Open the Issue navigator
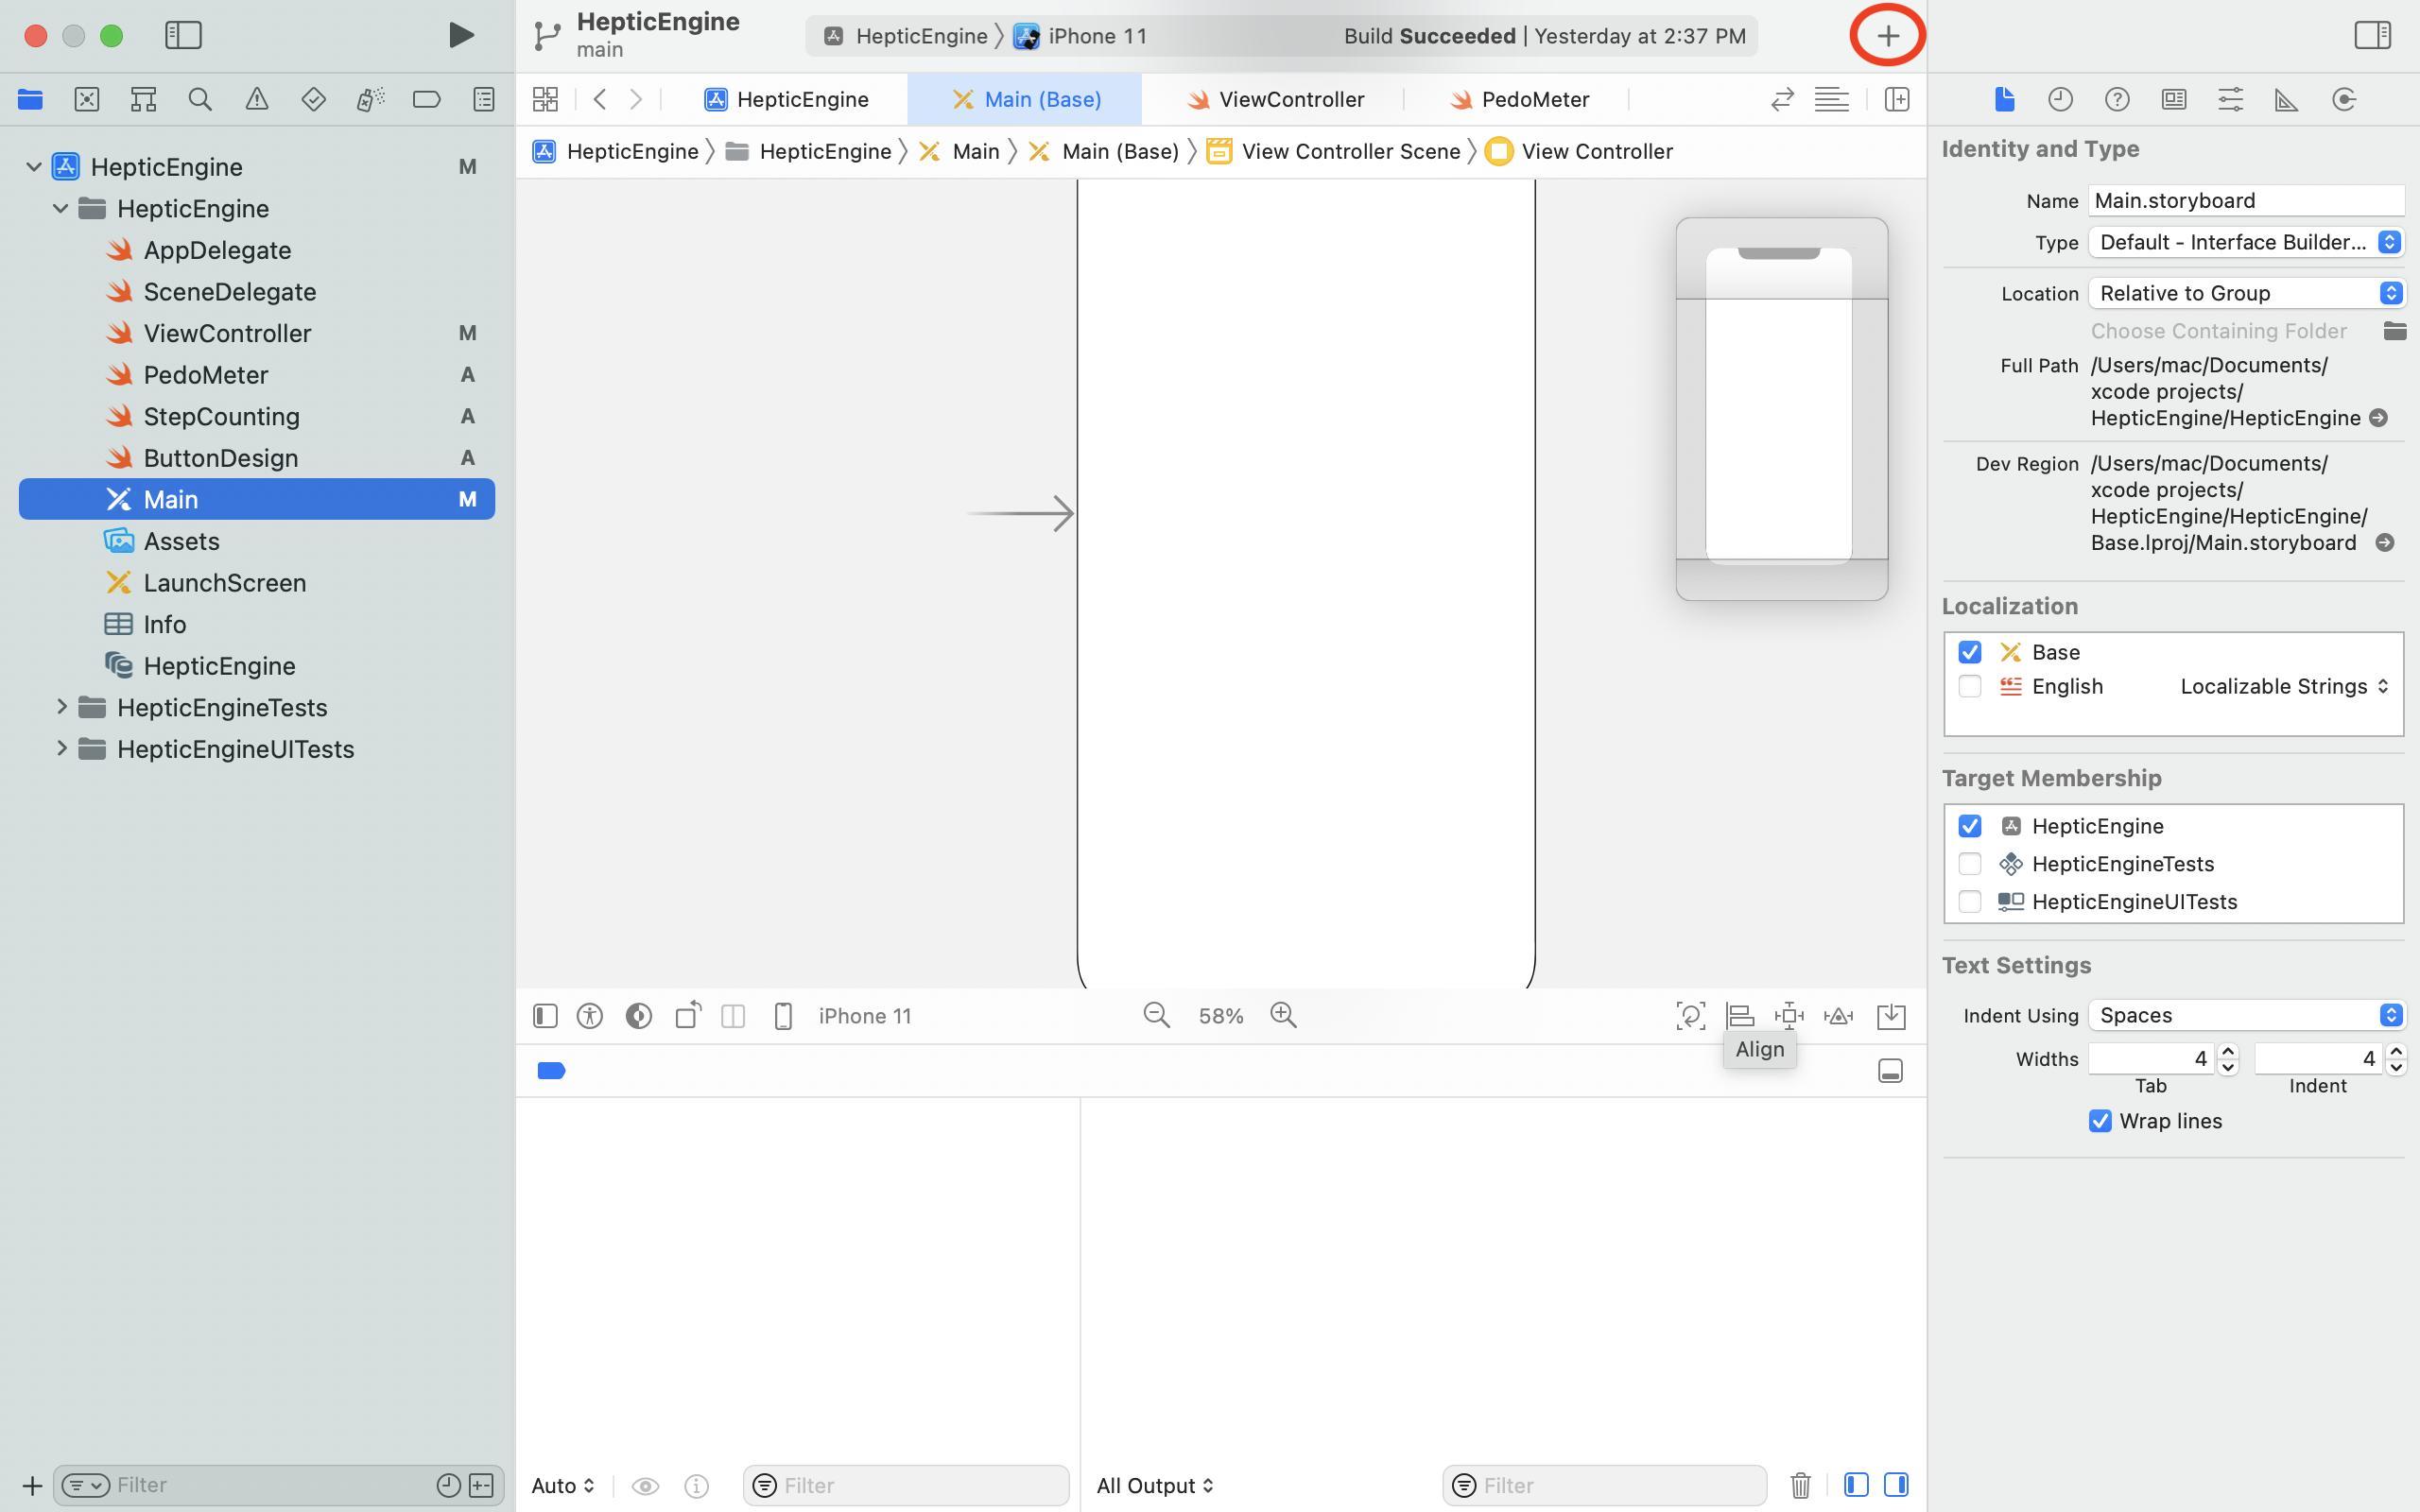This screenshot has width=2420, height=1512. [257, 99]
